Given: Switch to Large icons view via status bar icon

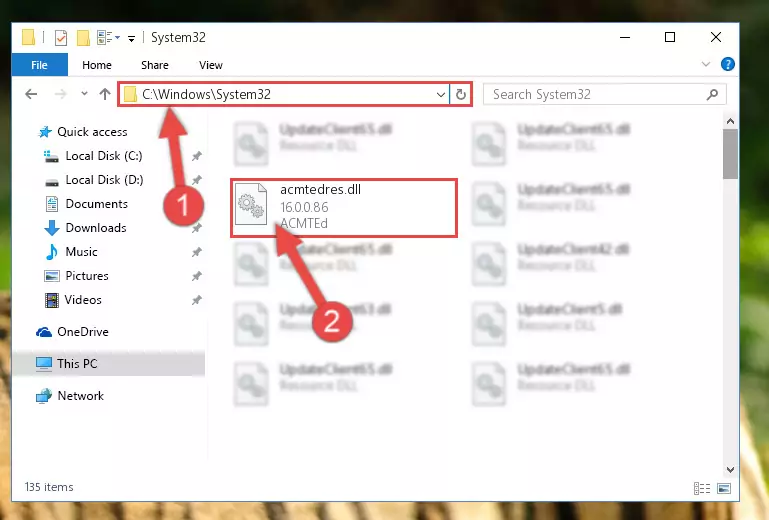Looking at the screenshot, I should click(724, 489).
